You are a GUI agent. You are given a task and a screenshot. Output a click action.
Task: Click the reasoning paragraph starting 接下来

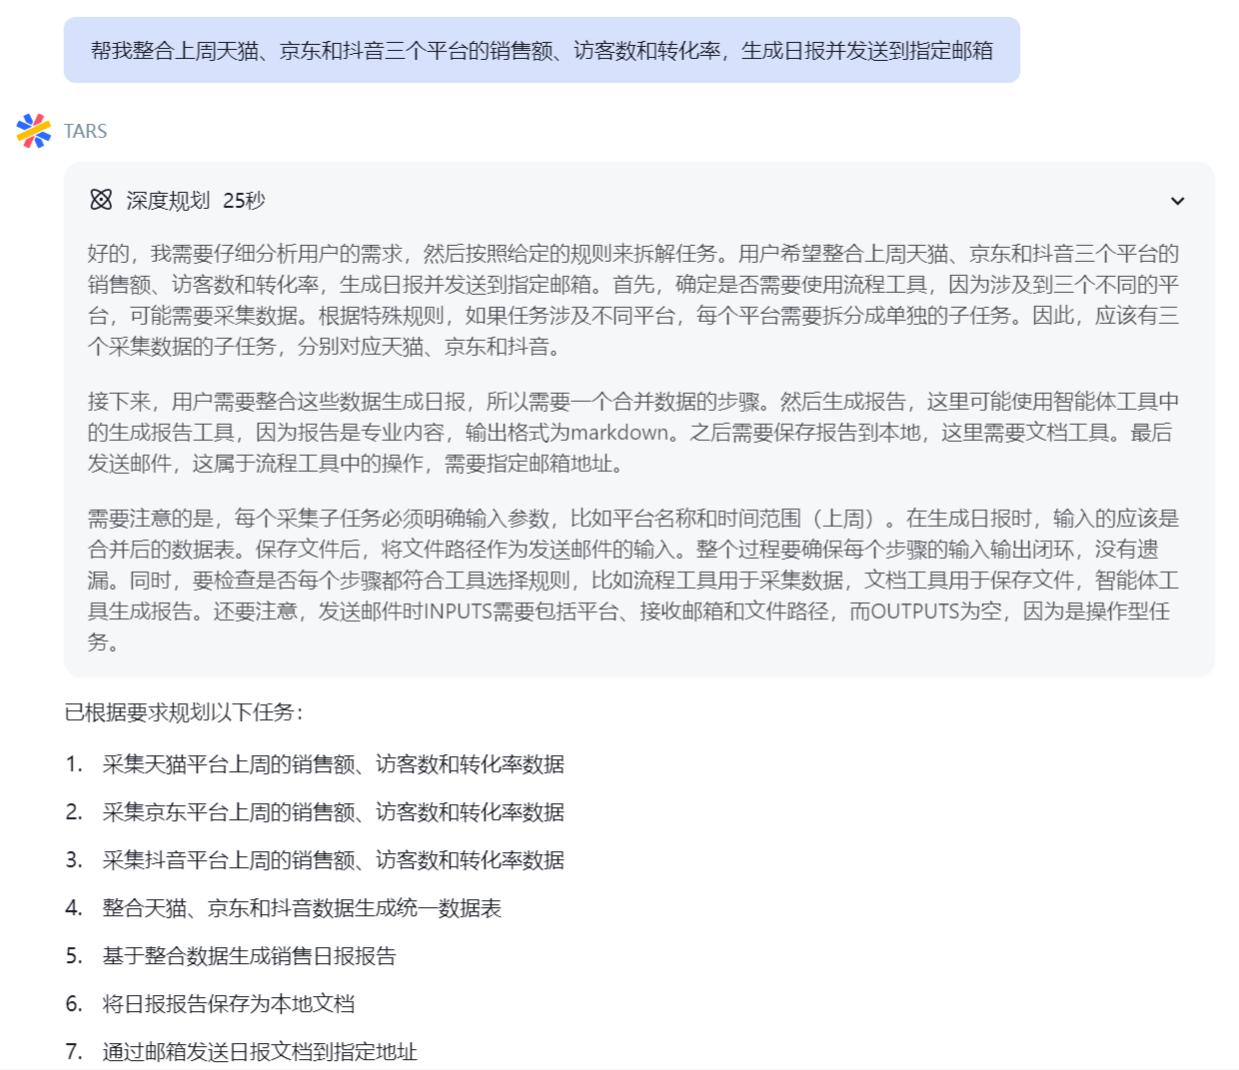pos(632,432)
